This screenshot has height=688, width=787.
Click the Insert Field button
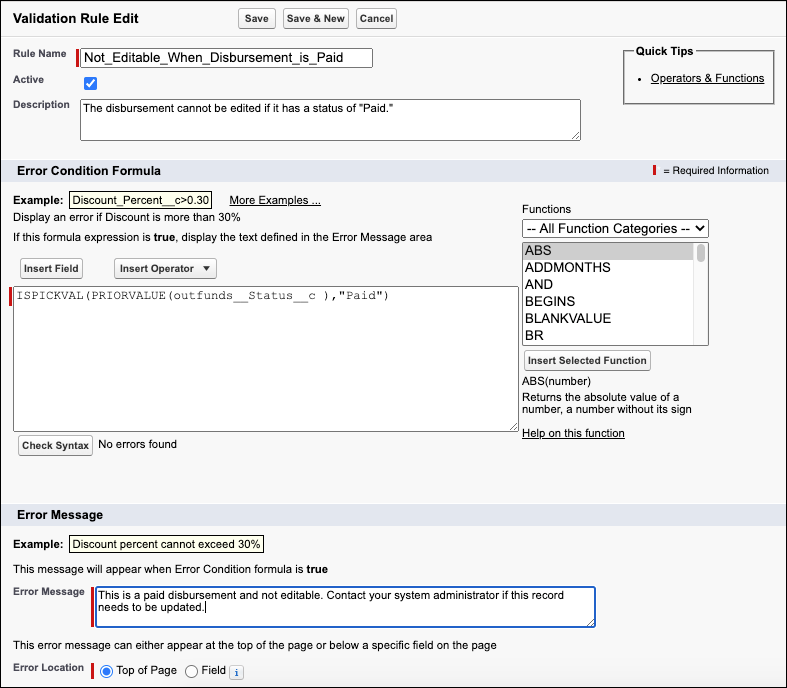click(51, 268)
